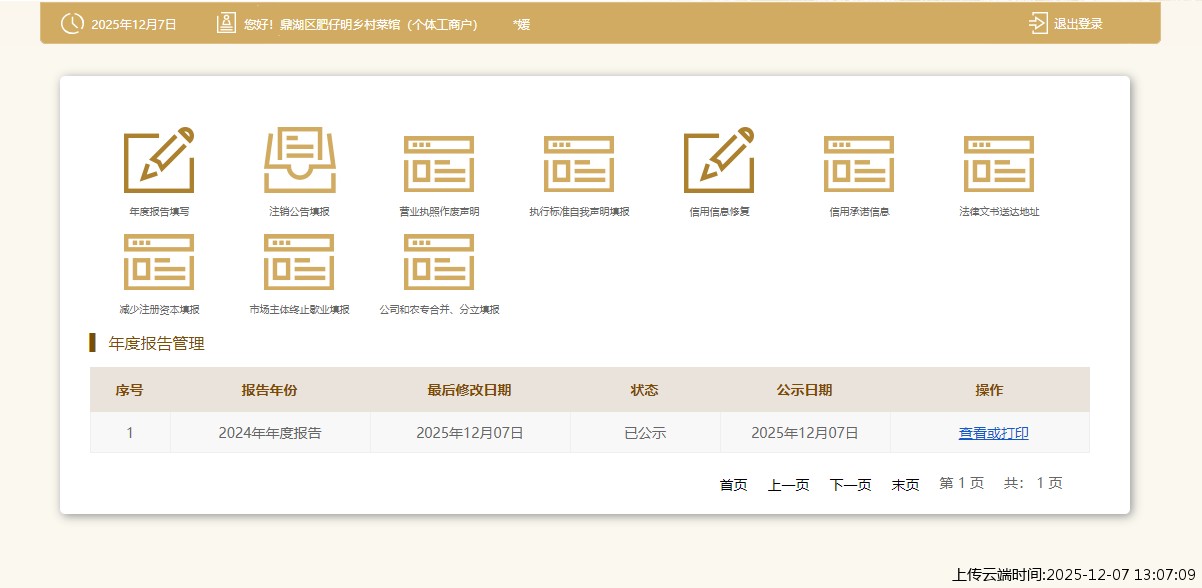Select the 执行标准自我声明填报 icon
This screenshot has height=588, width=1202.
coord(579,163)
